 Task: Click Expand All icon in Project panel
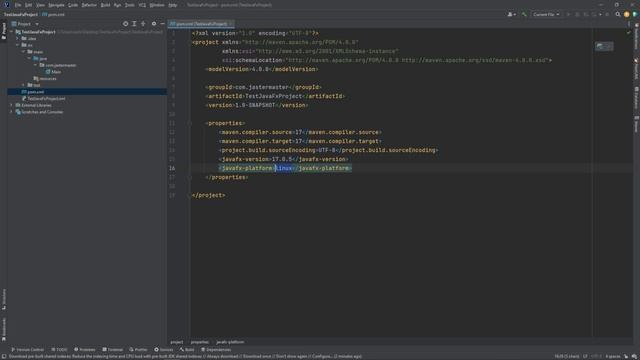[134, 24]
